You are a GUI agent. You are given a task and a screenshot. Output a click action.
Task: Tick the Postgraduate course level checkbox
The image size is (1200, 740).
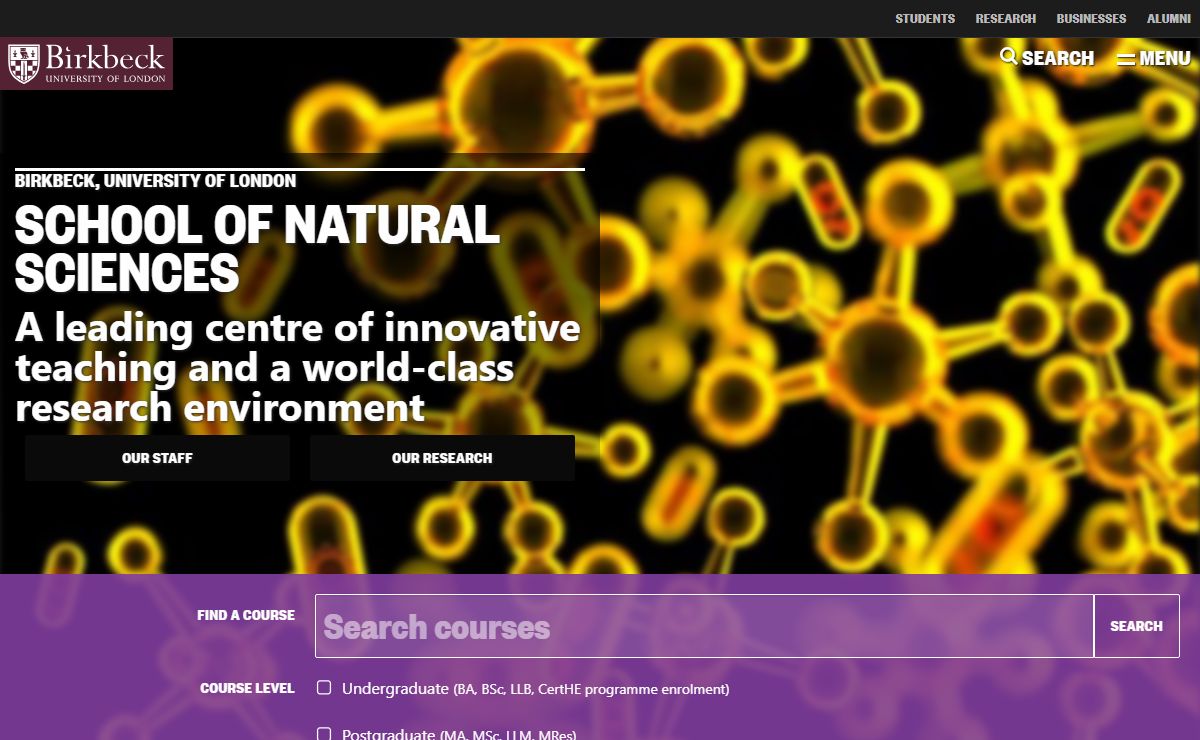[x=324, y=734]
